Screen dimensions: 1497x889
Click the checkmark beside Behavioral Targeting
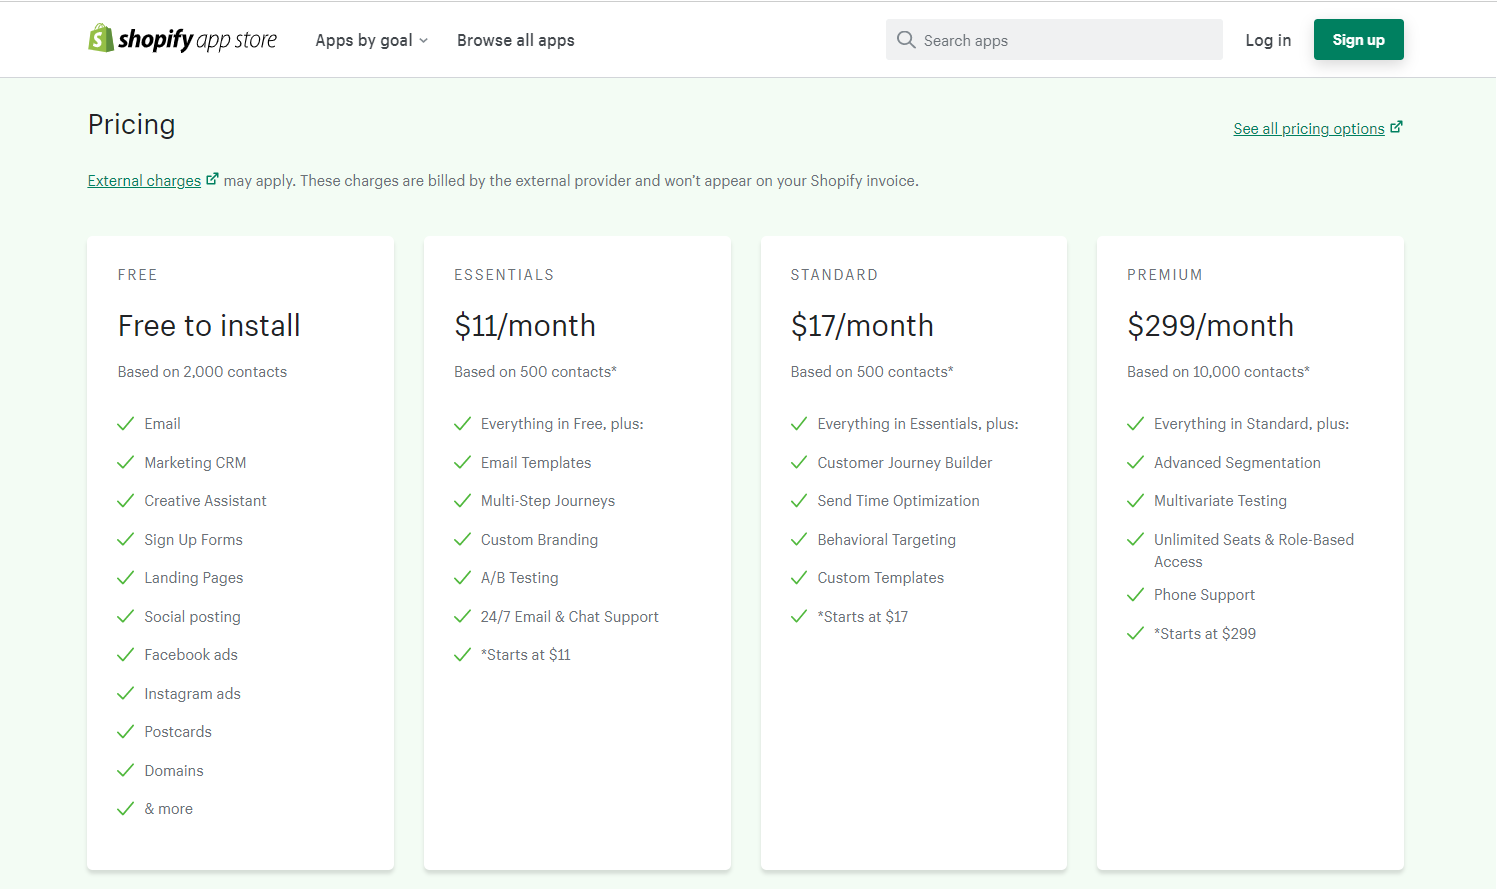point(799,540)
